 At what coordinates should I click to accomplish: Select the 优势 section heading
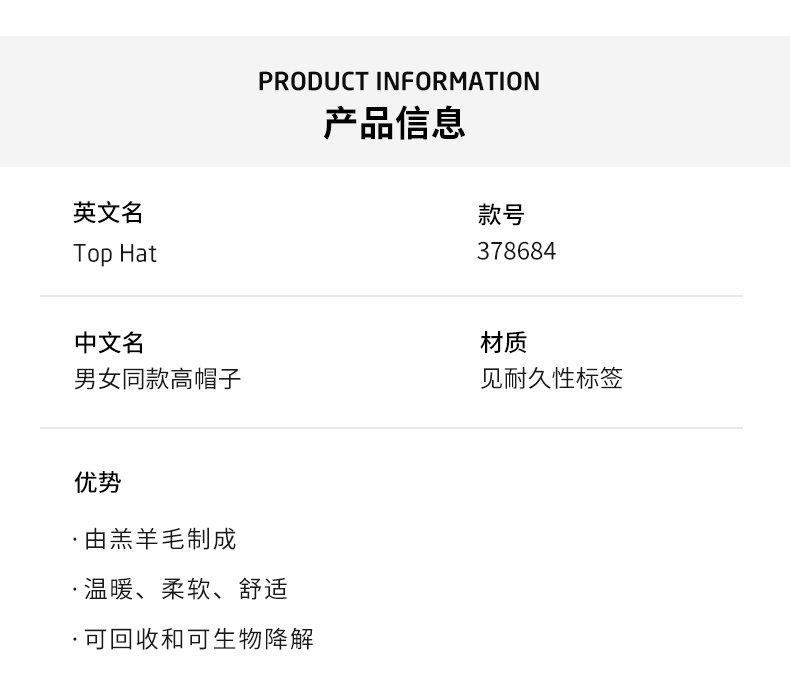point(98,483)
